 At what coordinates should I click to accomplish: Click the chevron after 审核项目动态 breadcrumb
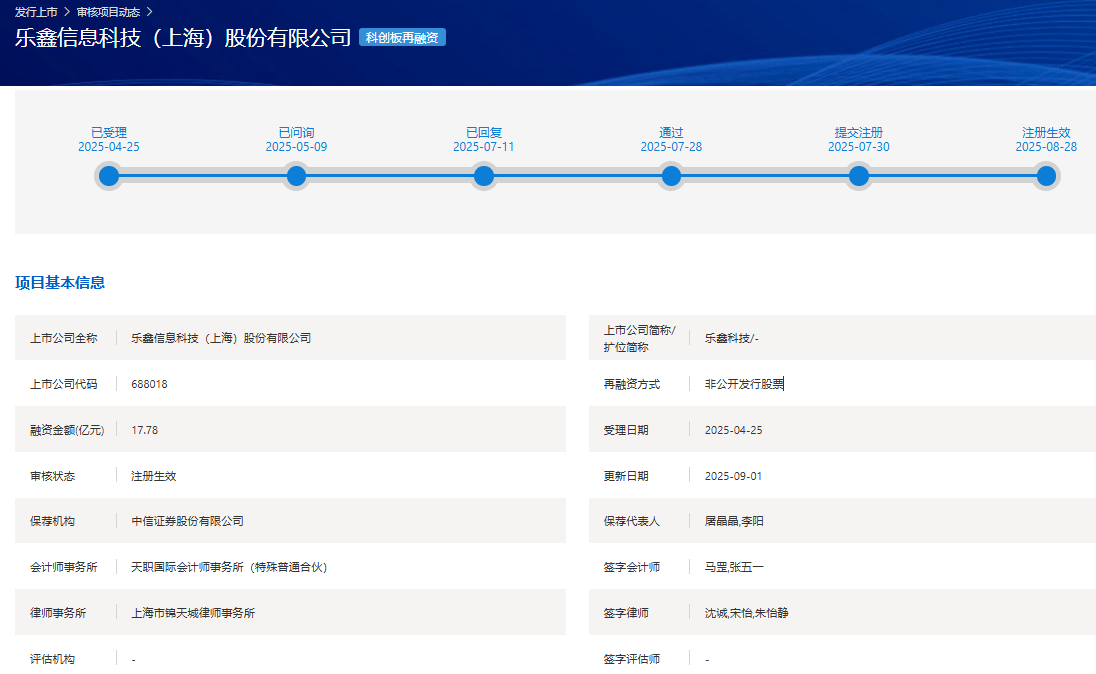[x=150, y=12]
